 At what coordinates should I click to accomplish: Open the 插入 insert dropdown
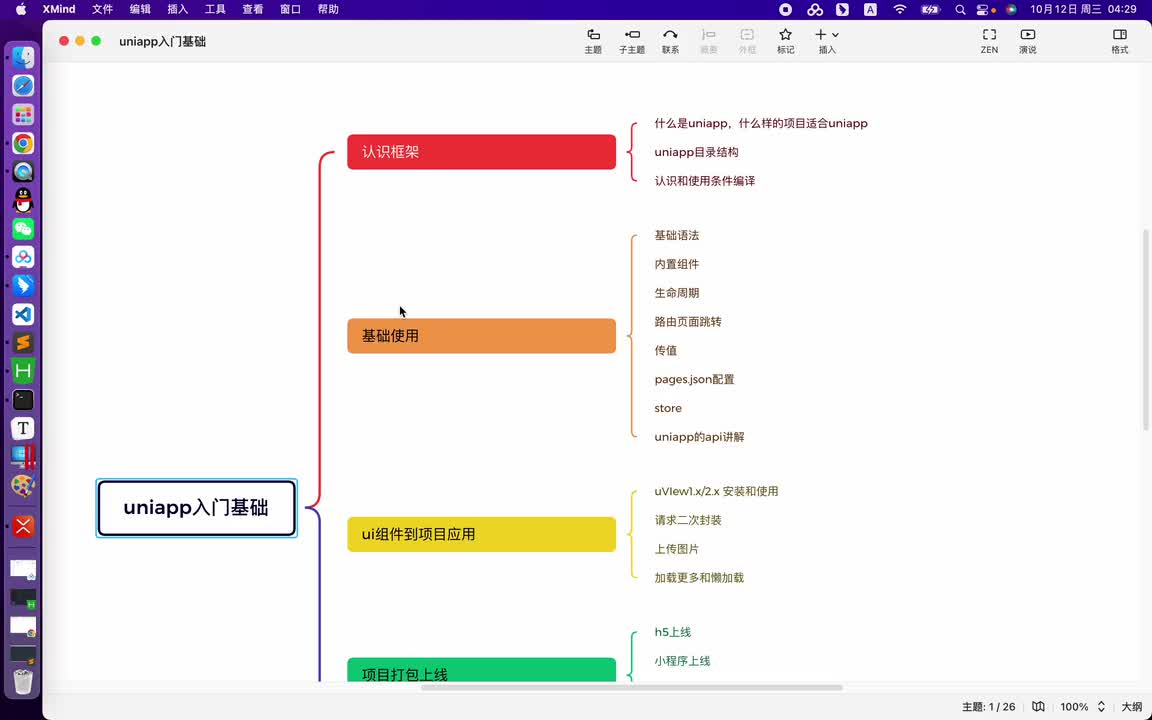coord(827,41)
